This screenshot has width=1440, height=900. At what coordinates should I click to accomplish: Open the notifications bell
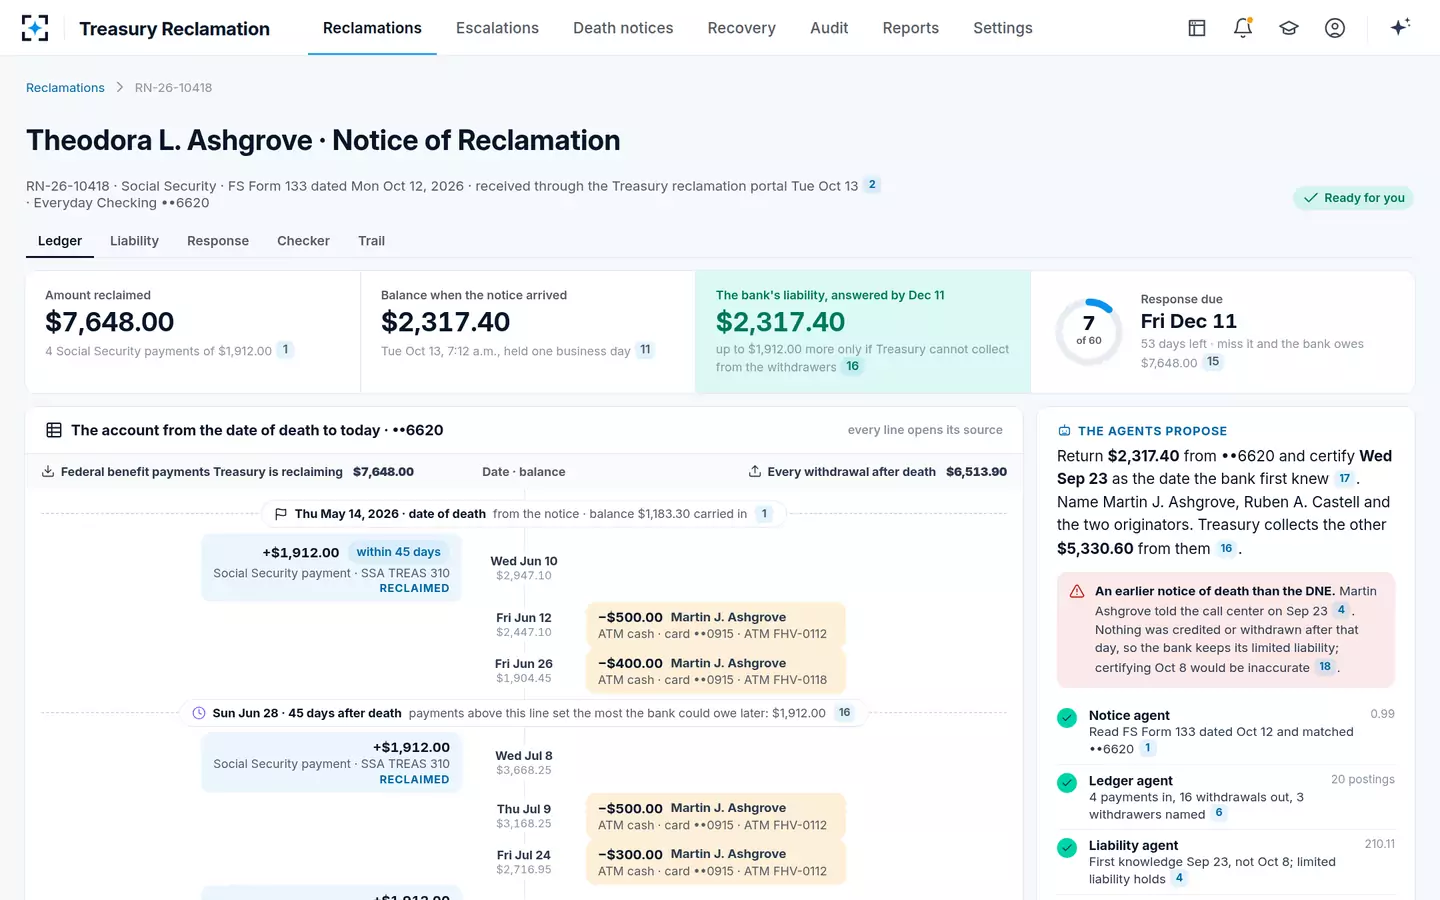[x=1243, y=28]
